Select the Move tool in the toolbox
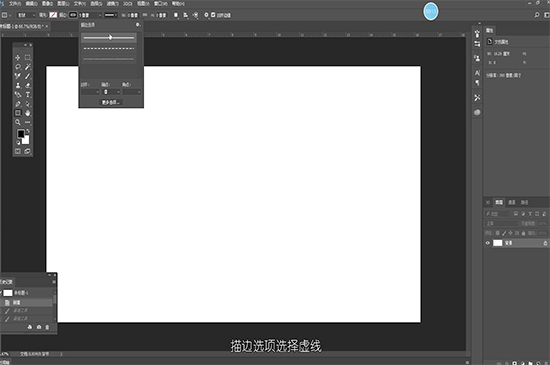 tap(18, 58)
